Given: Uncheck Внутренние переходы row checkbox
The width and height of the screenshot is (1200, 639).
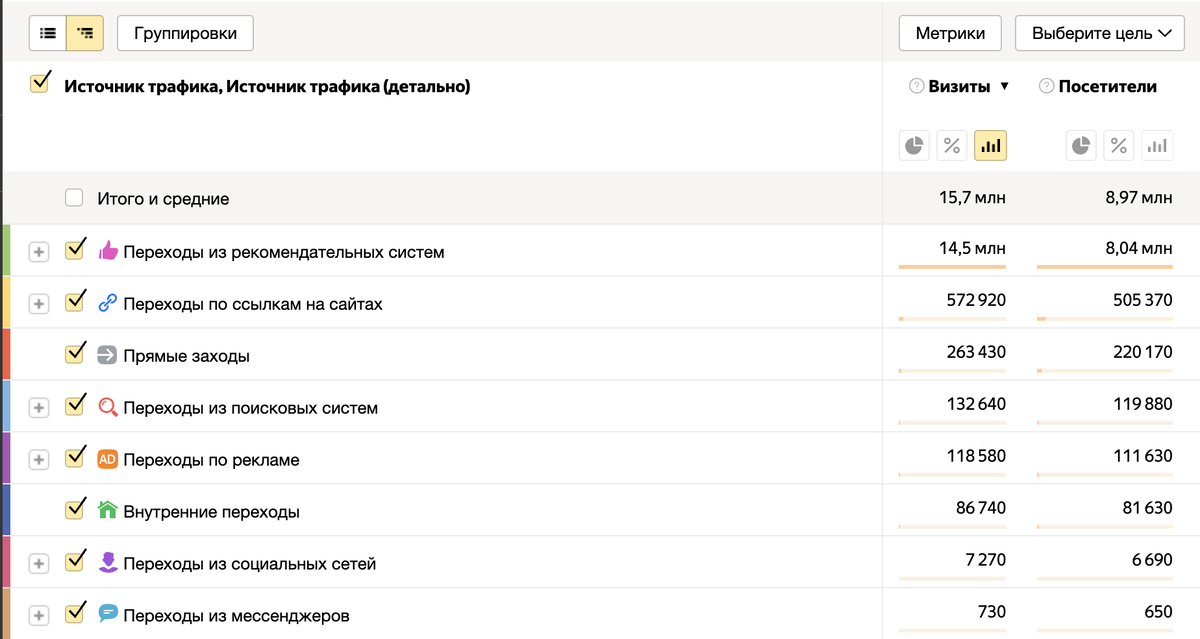Looking at the screenshot, I should (x=73, y=510).
